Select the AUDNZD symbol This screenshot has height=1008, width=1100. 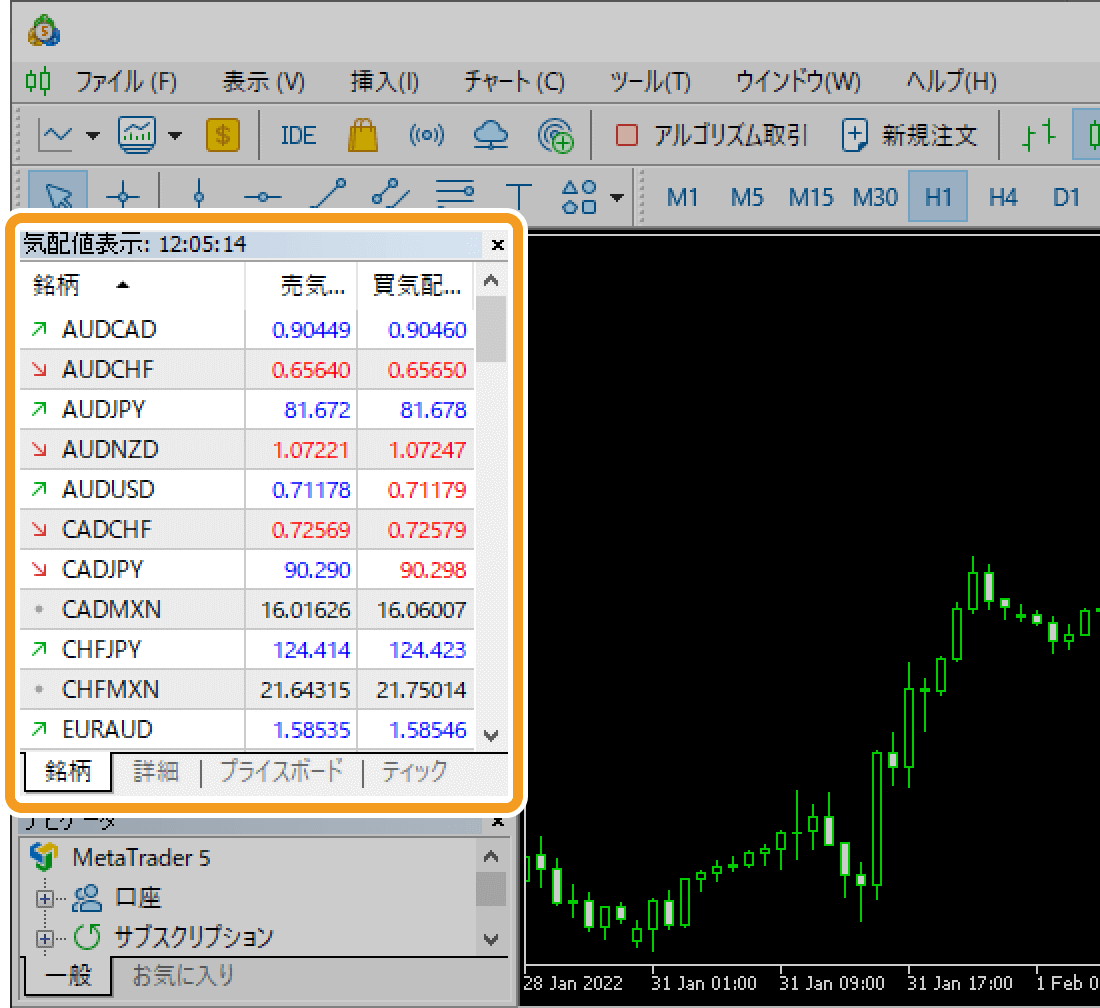pyautogui.click(x=110, y=449)
